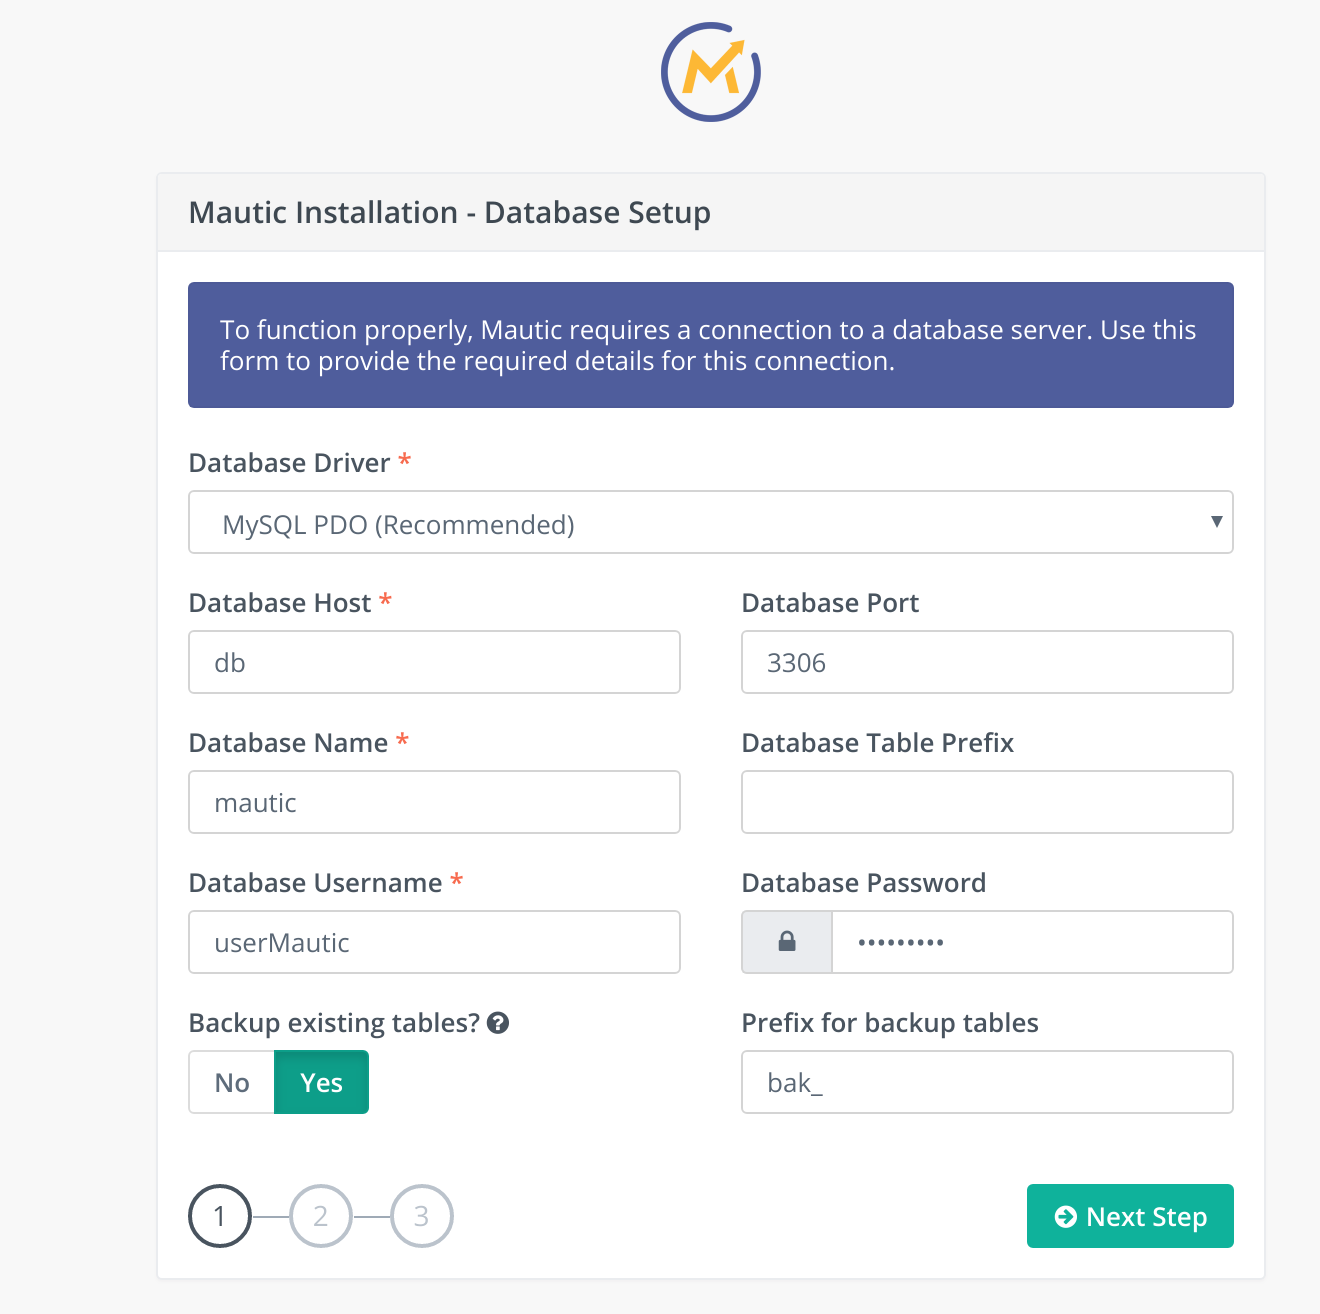Image resolution: width=1320 pixels, height=1314 pixels.
Task: Click the empty Database Table Prefix field
Action: point(987,802)
